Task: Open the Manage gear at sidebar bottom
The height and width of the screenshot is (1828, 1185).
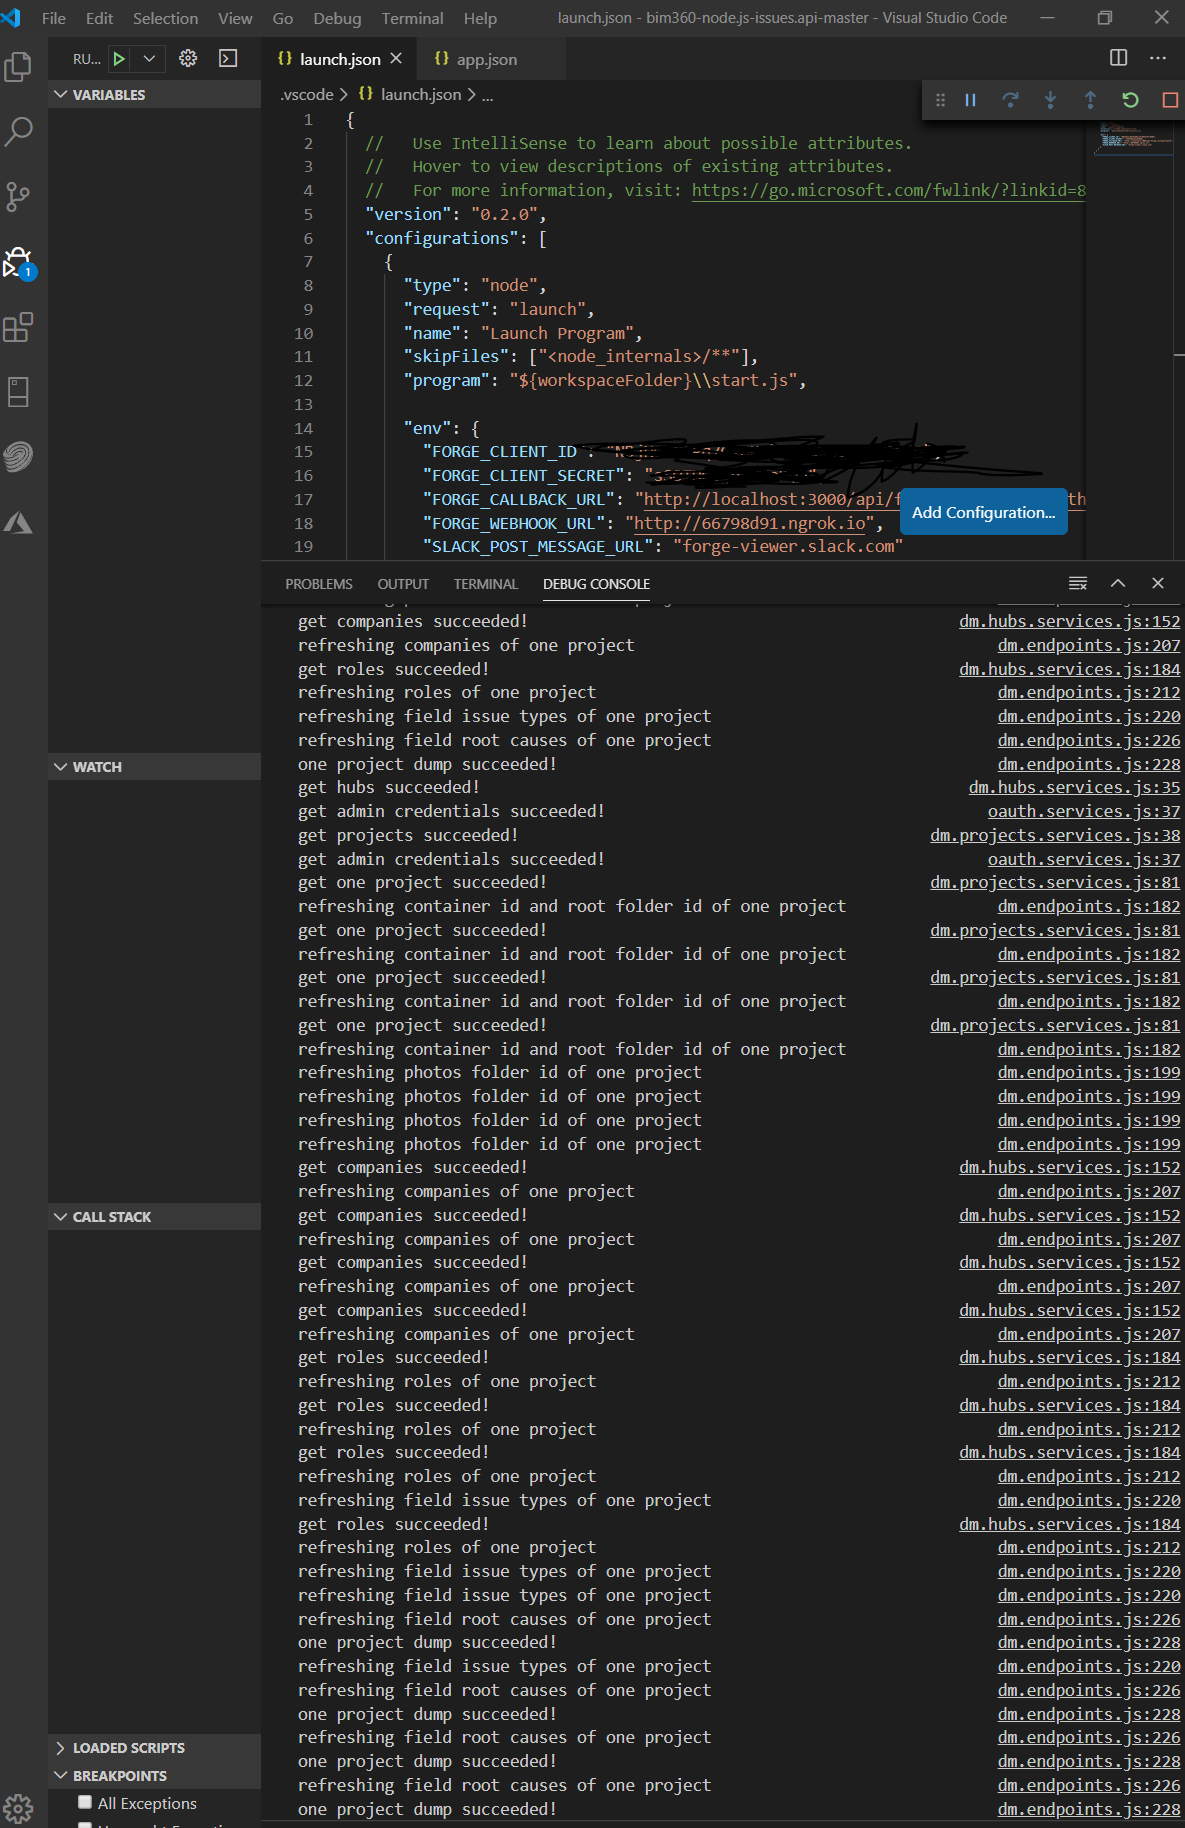Action: point(18,1808)
